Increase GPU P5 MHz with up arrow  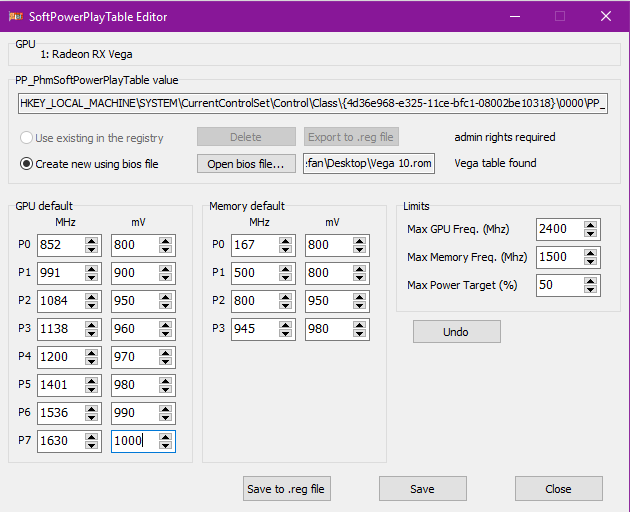91,381
